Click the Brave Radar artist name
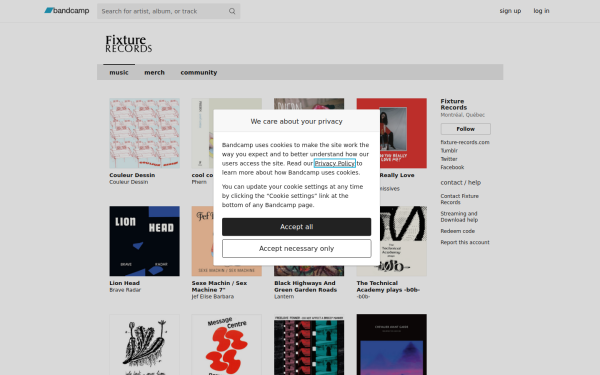Image resolution: width=600 pixels, height=375 pixels. (x=125, y=290)
